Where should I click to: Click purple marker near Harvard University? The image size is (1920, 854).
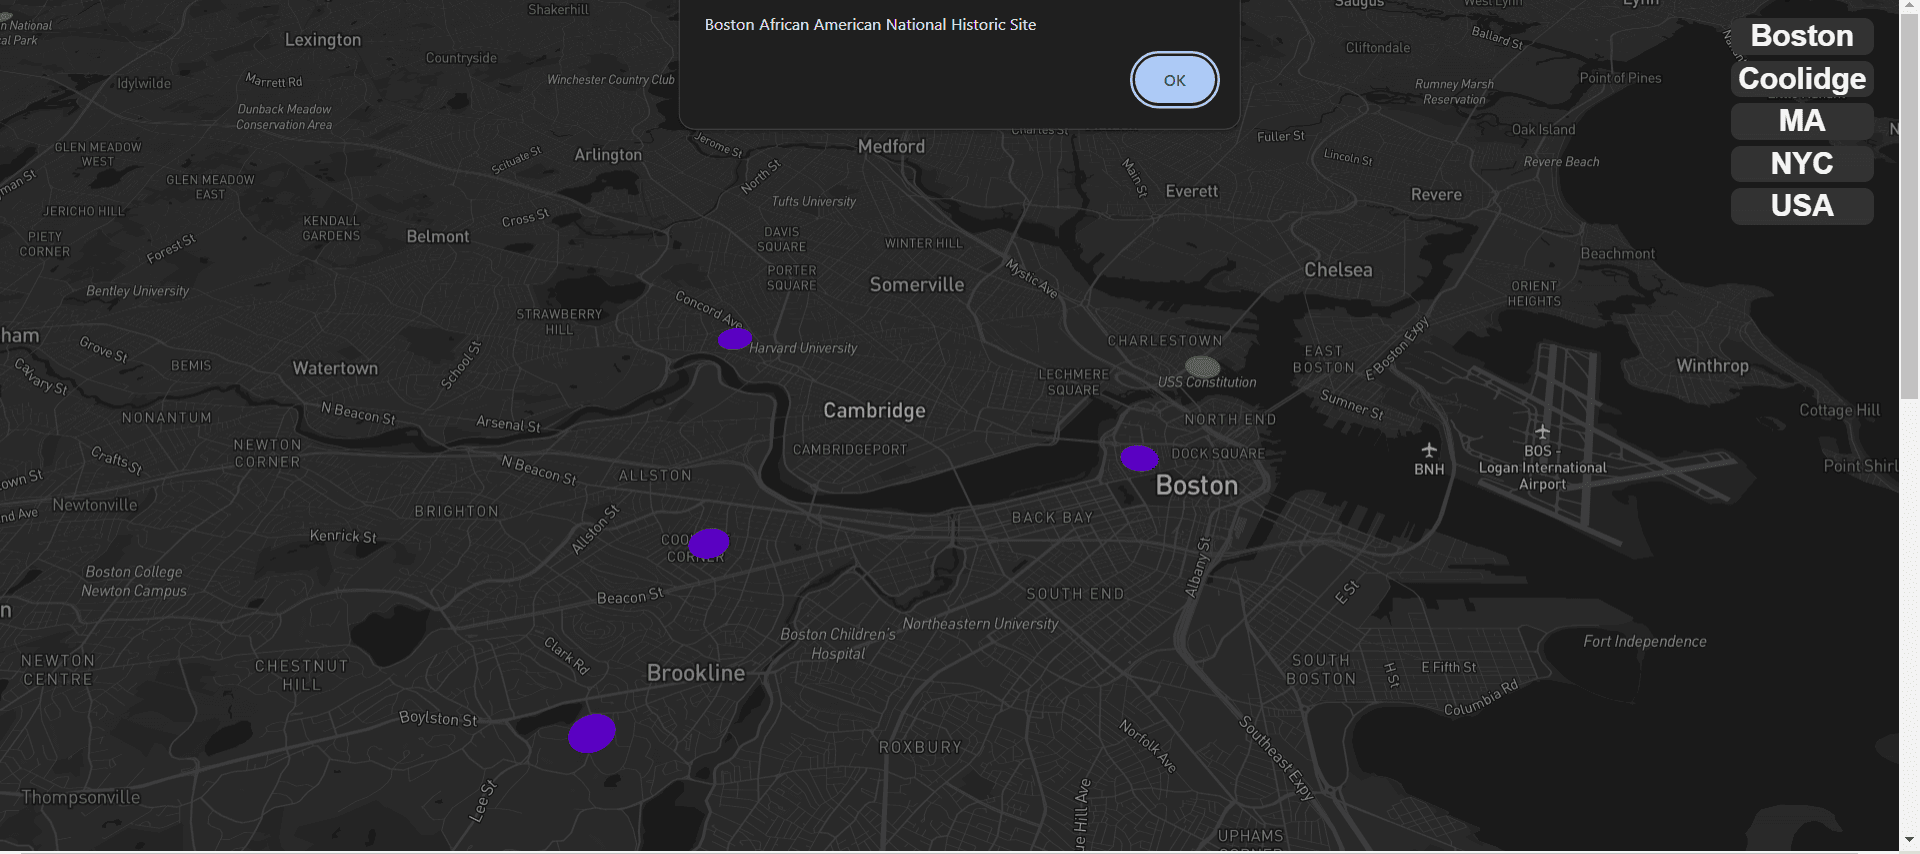point(734,340)
